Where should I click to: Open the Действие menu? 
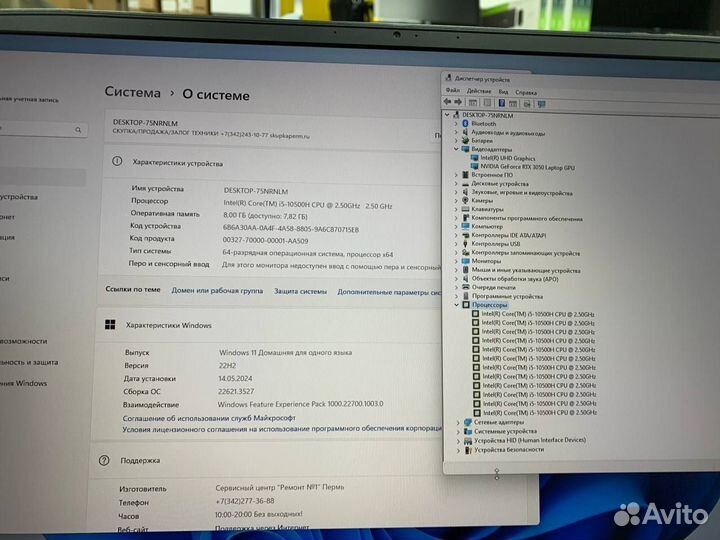tap(478, 91)
